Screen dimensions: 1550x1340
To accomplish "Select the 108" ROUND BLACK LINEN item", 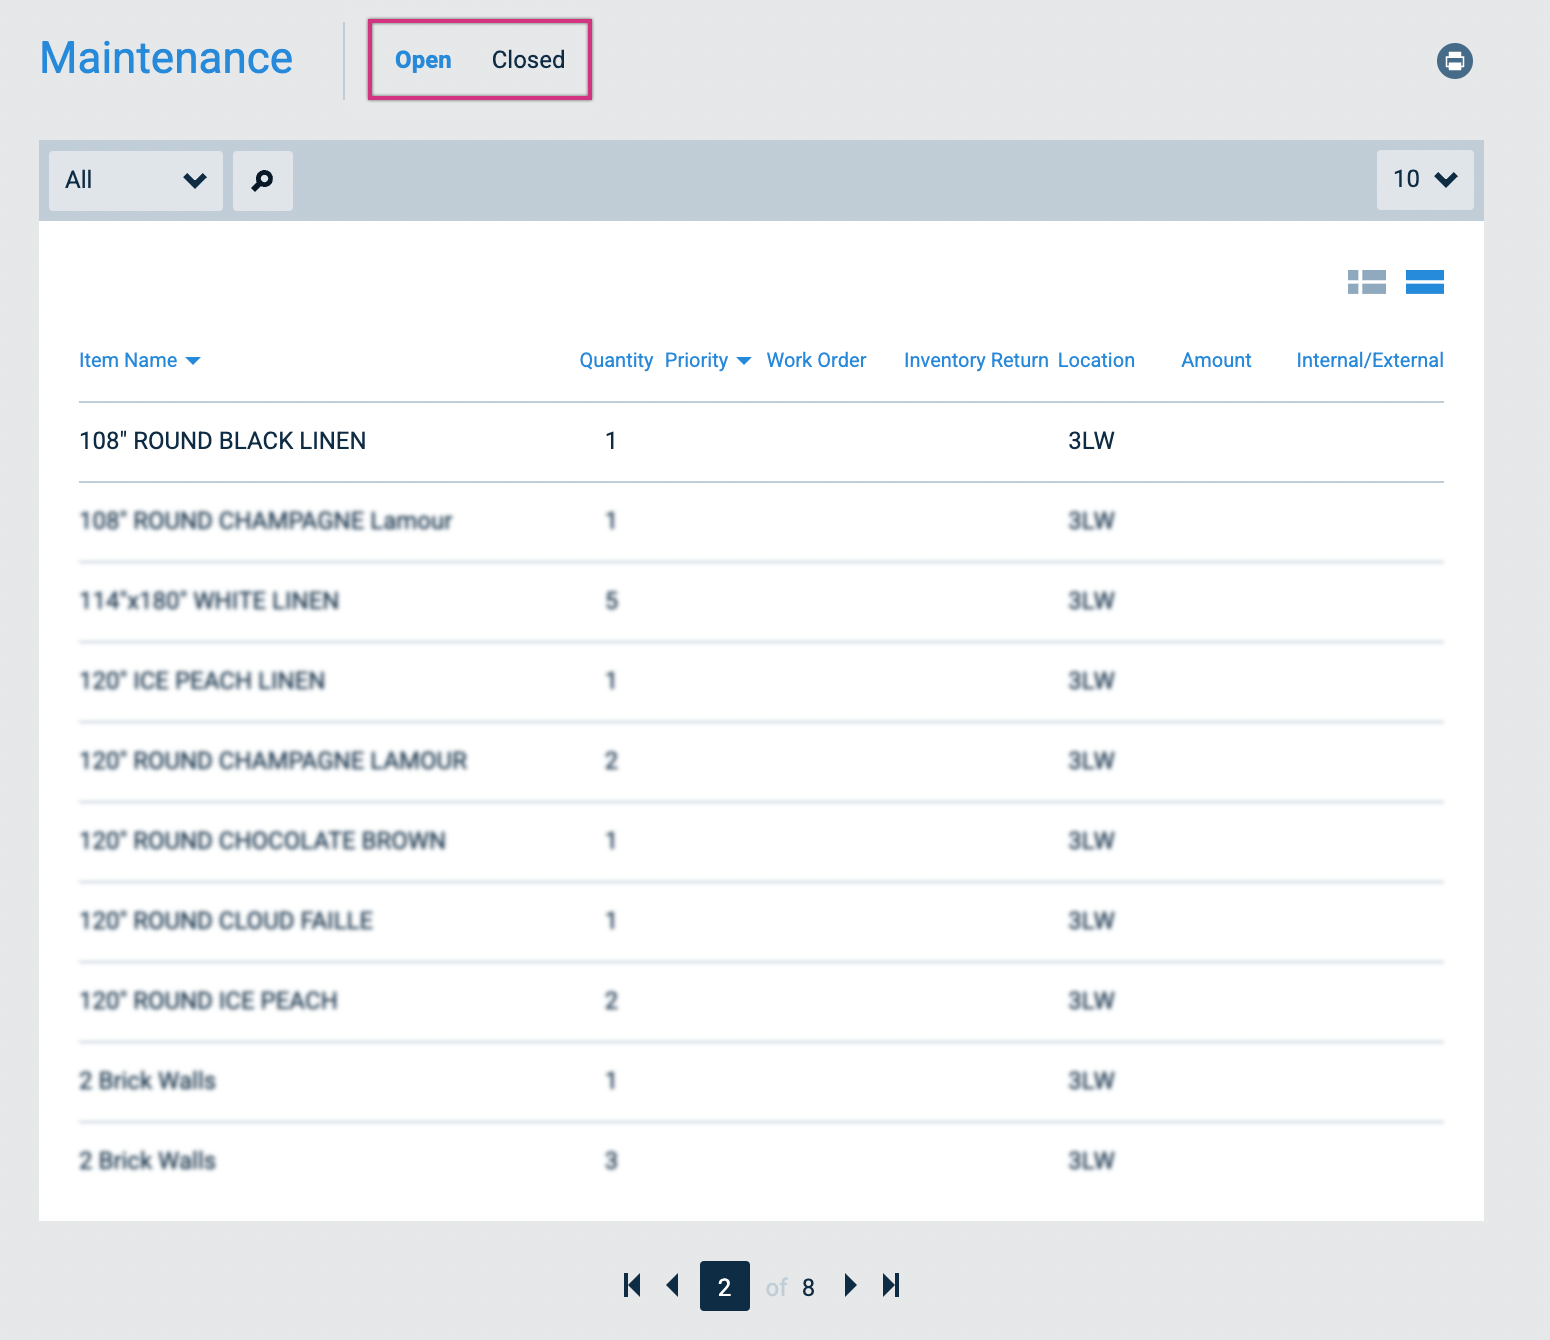I will (x=222, y=440).
